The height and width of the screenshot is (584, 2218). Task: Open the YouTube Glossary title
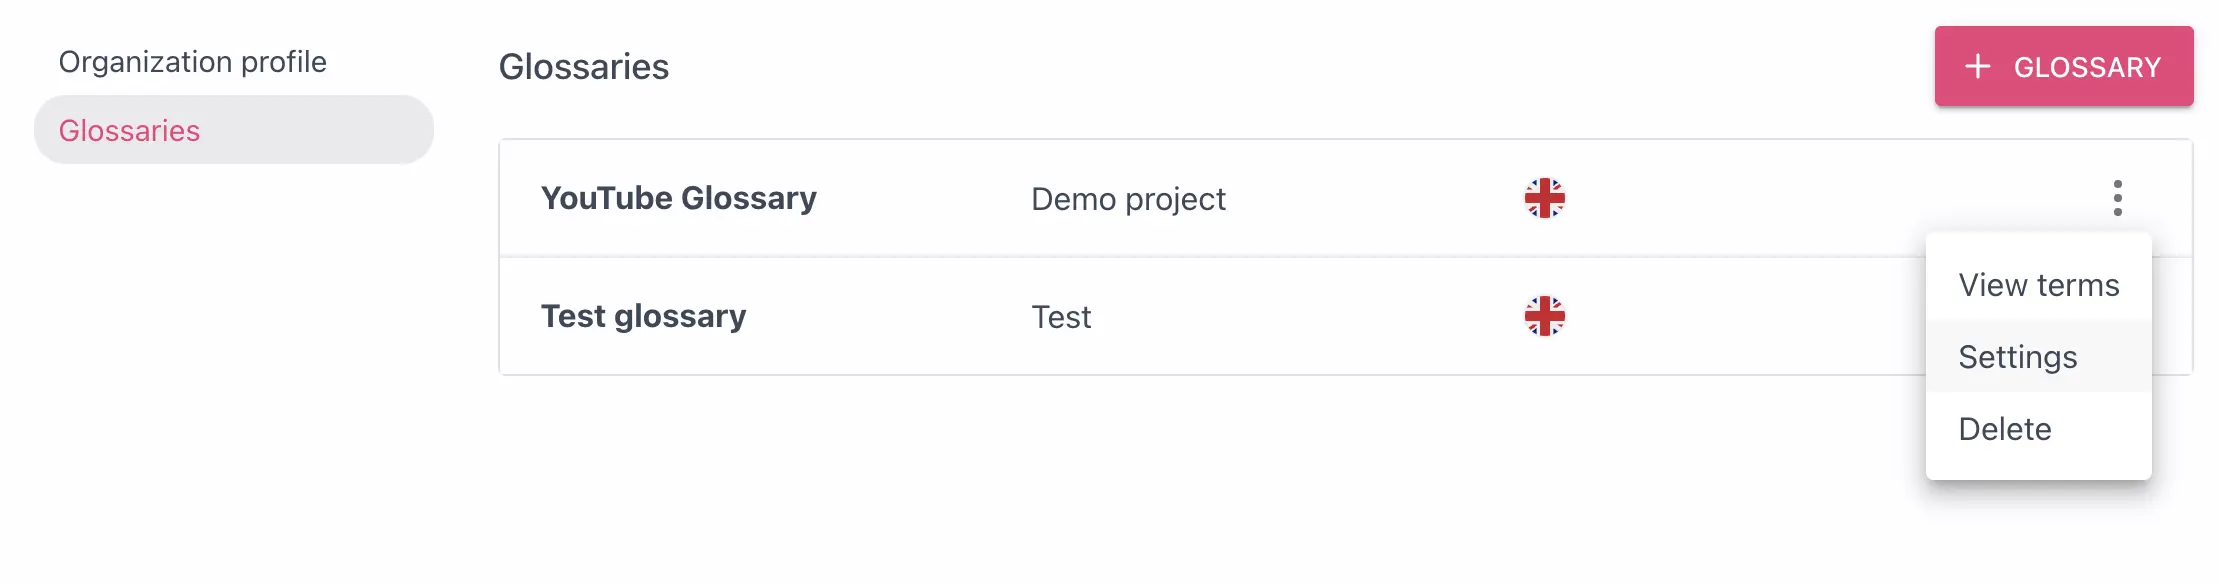tap(678, 198)
